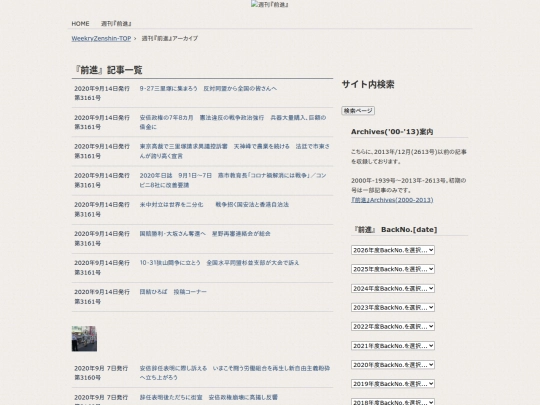540x405 pixels.
Task: Open article 2020年日誌 9月1日〜7日
Action: point(233,180)
